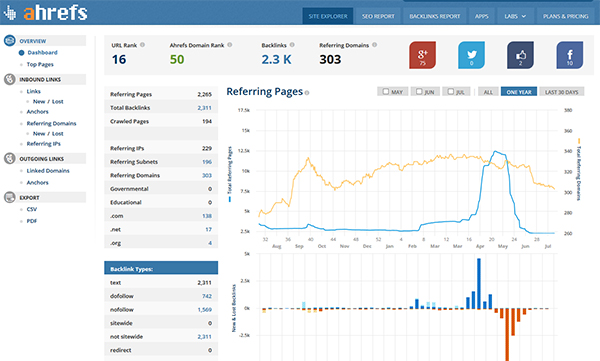Toggle the JUL checkbox

click(451, 91)
